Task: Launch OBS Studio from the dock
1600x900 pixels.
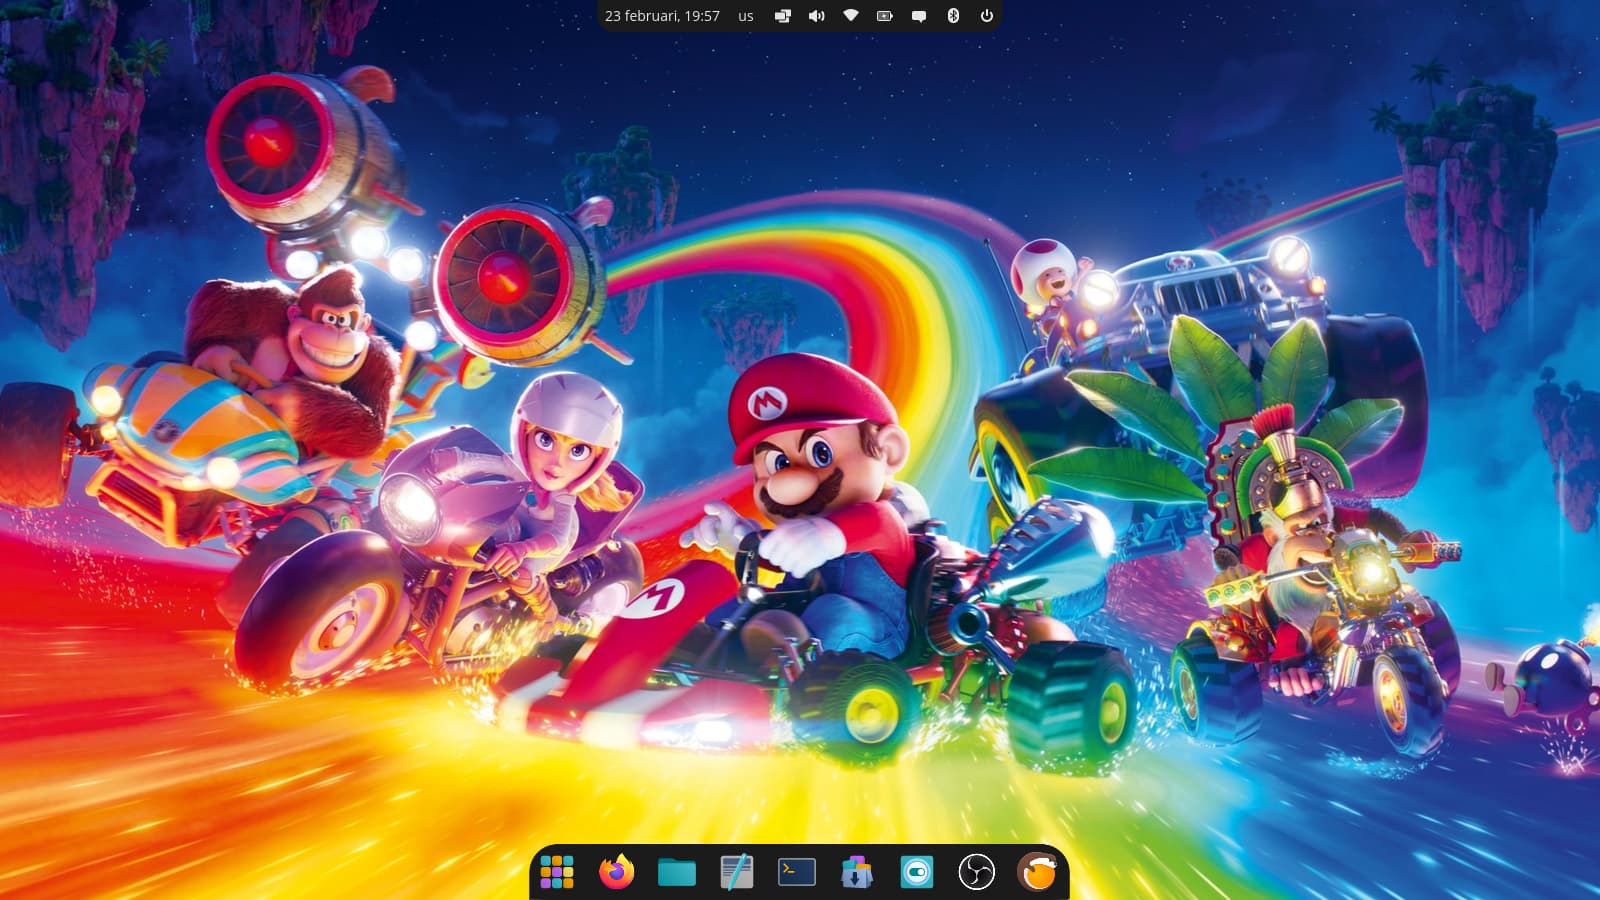Action: 977,872
